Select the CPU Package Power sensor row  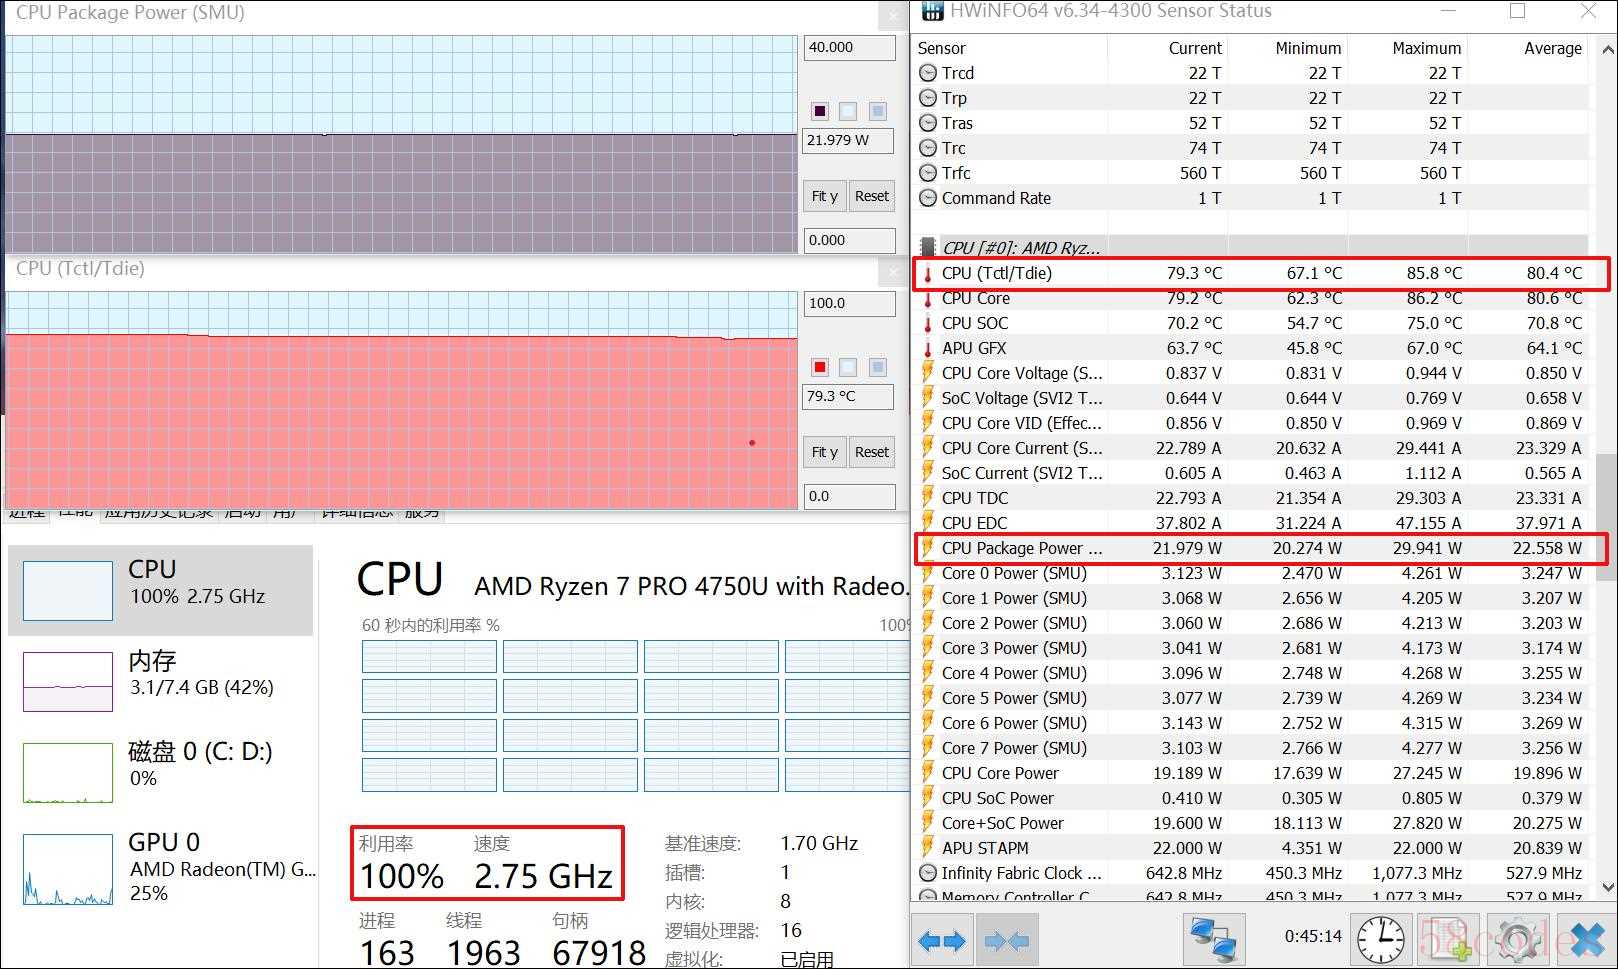[x=1250, y=548]
